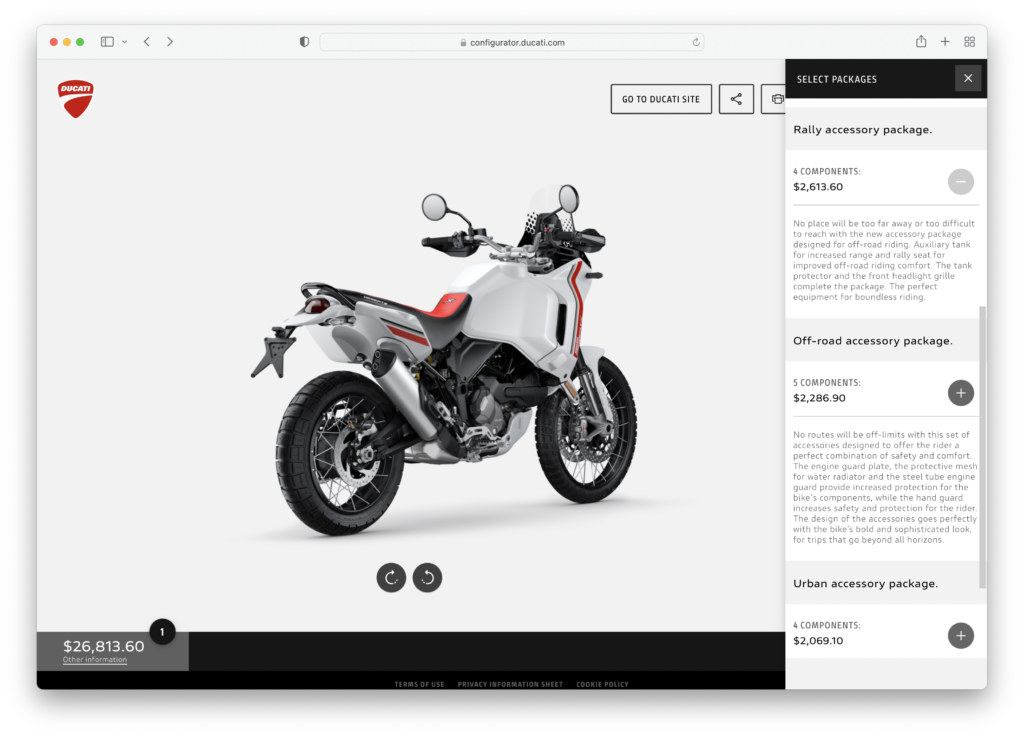Viewport: 1024px width, 738px height.
Task: Open Safari tab overview icon
Action: click(x=969, y=42)
